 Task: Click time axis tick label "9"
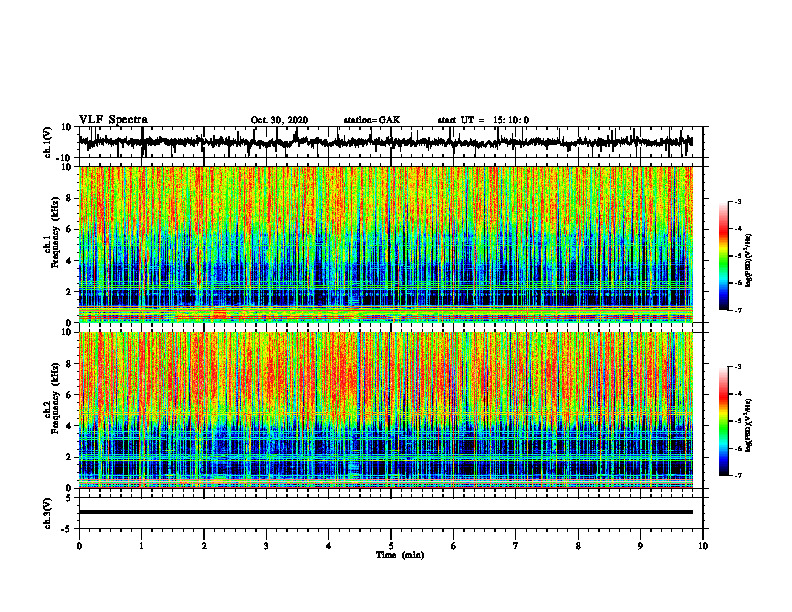[640, 546]
